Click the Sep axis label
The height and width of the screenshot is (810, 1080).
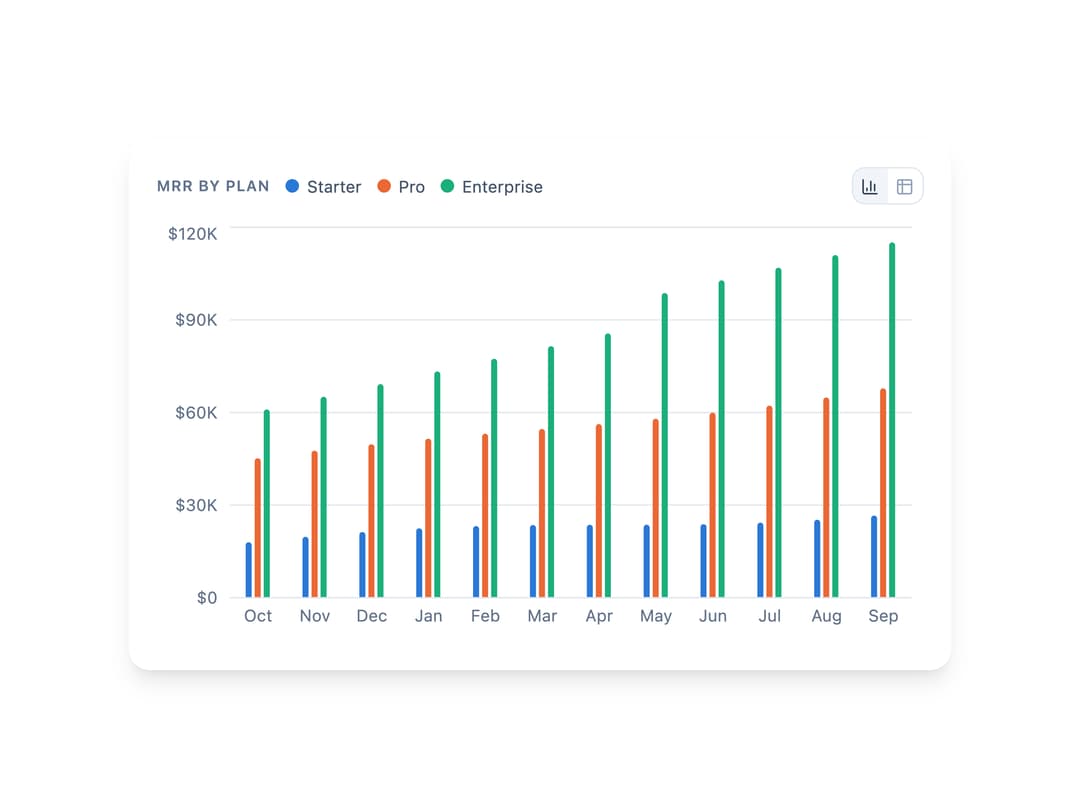(883, 616)
